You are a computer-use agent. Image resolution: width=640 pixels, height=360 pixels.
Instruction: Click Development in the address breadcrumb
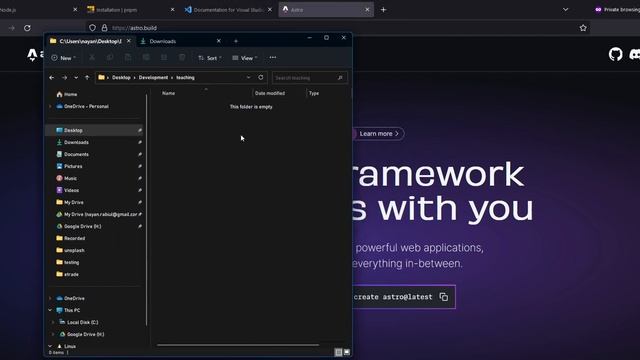tap(153, 78)
